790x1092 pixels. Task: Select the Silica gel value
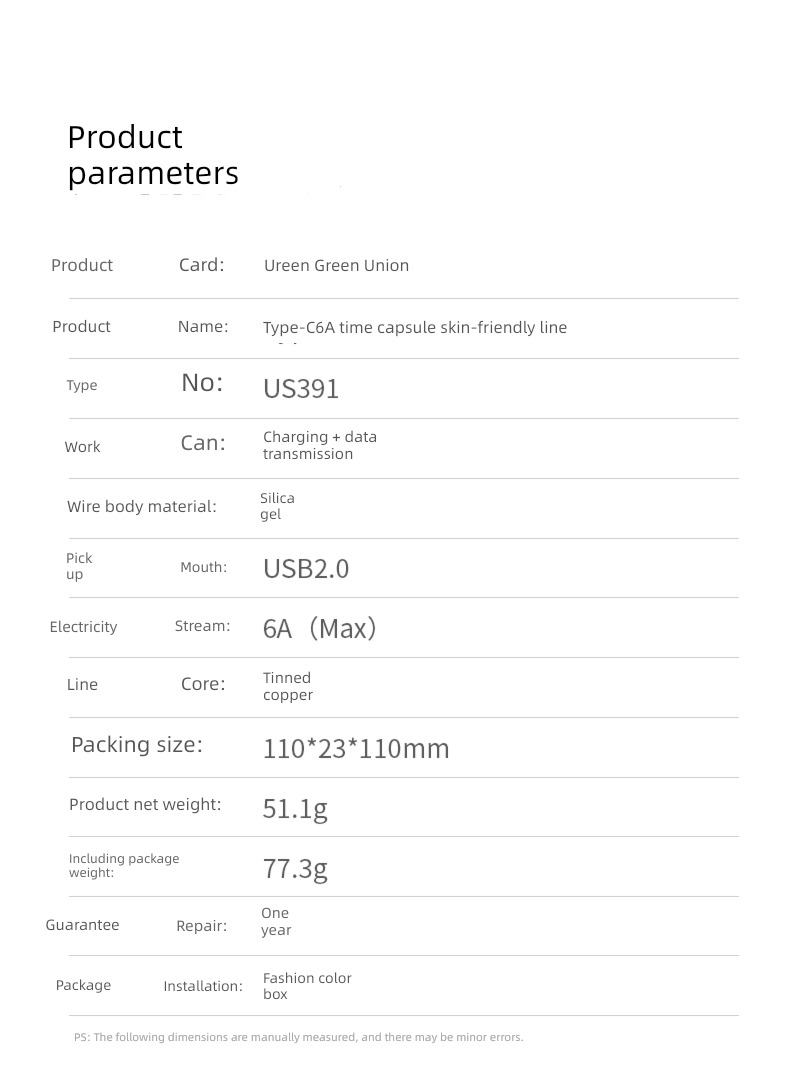pyautogui.click(x=277, y=506)
